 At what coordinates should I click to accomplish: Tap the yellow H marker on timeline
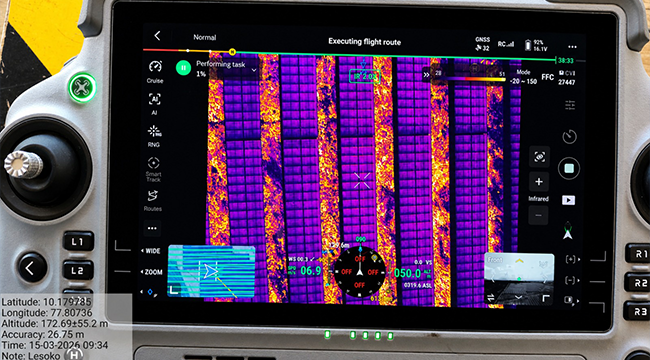coord(232,52)
